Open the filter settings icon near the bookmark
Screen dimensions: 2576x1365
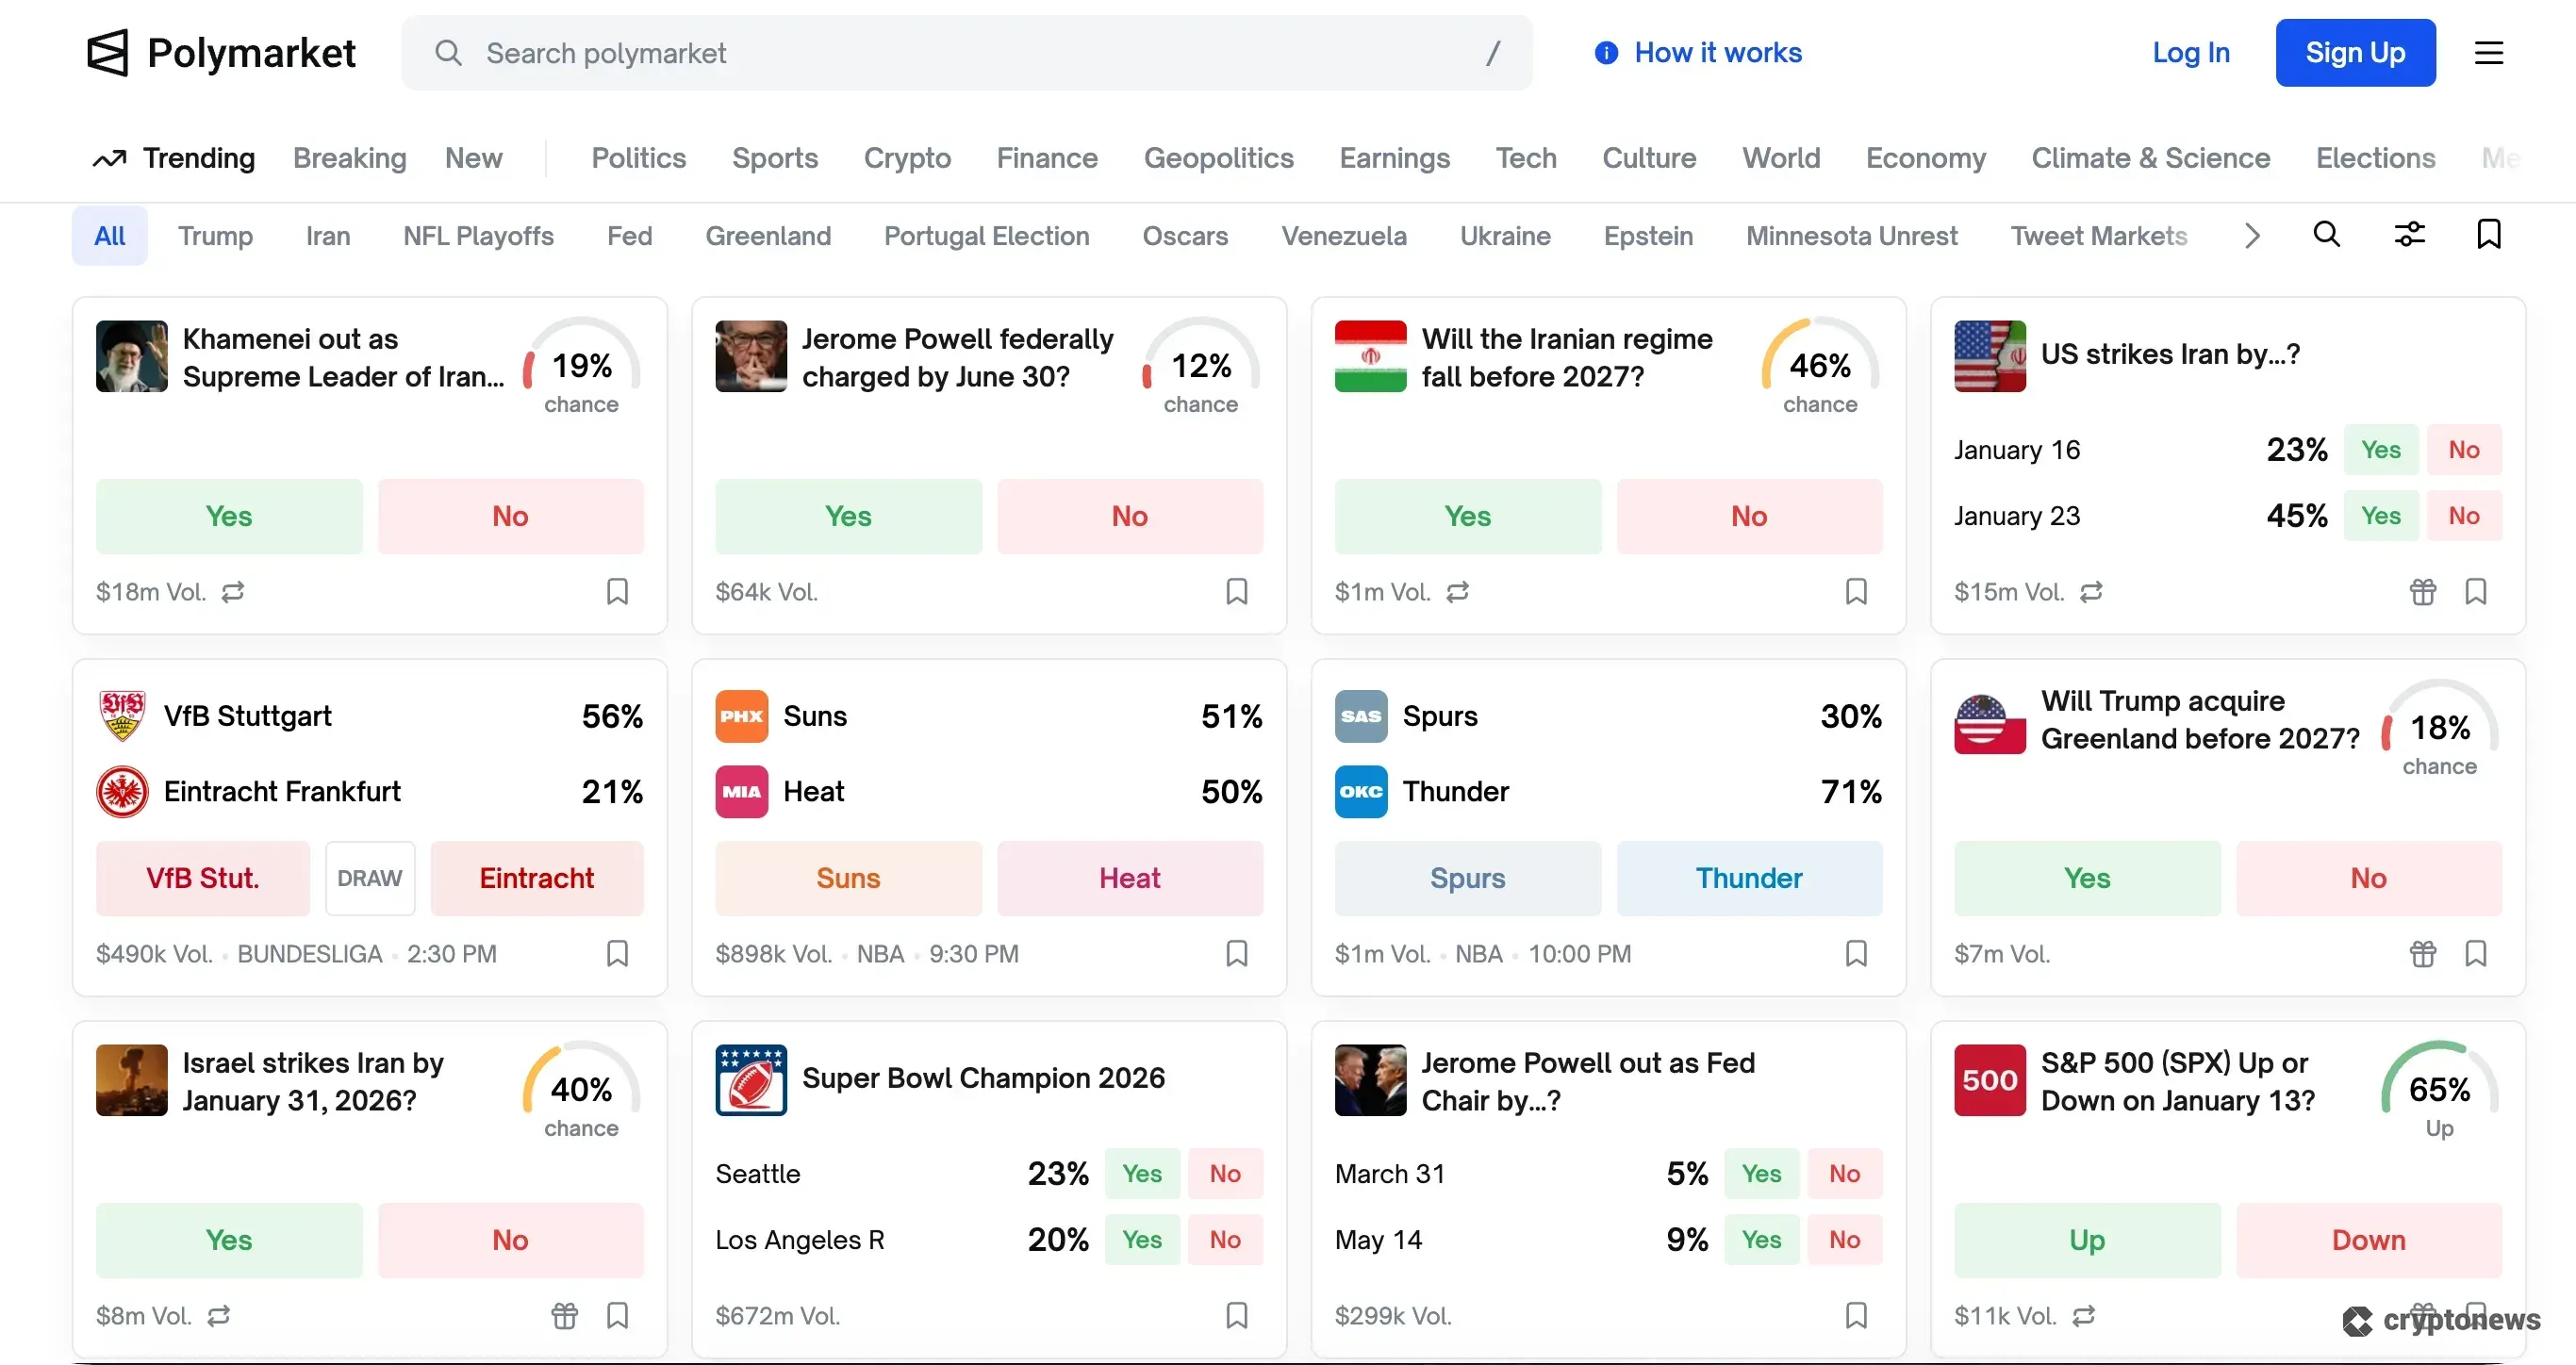[2410, 235]
